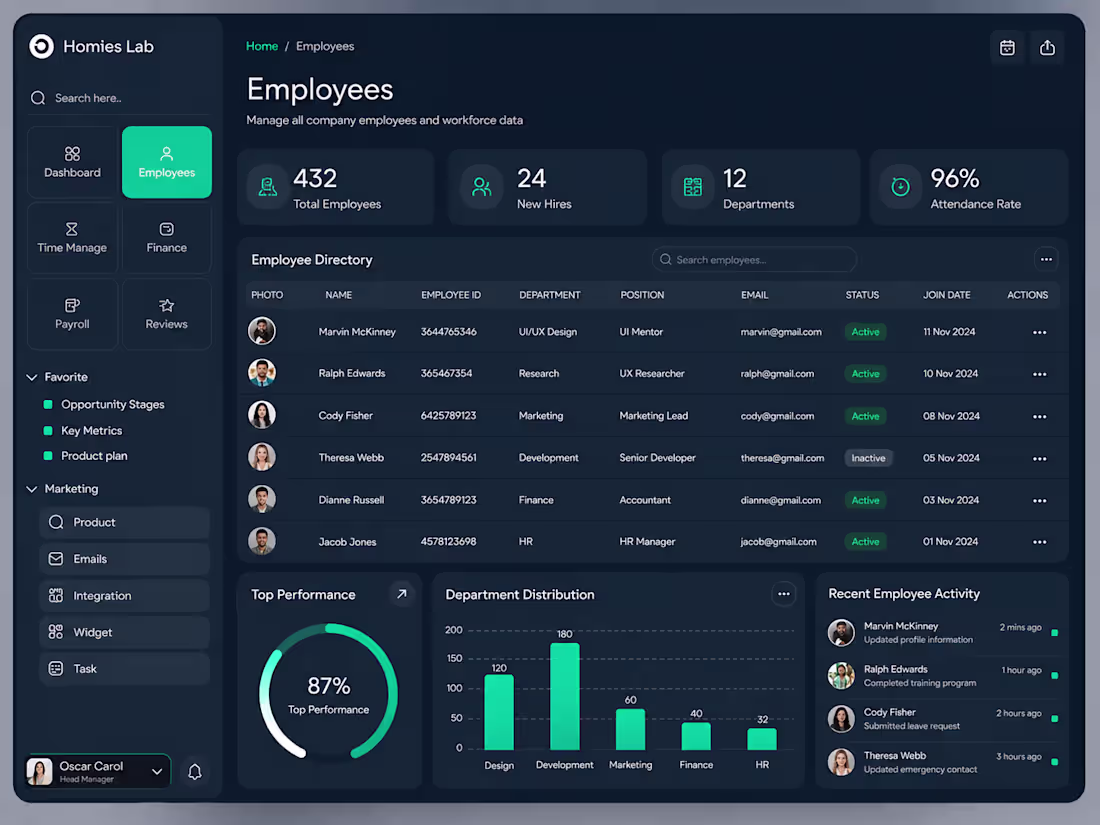Click the Integration icon in Marketing list
Screen dimensions: 1100x825
(56, 596)
